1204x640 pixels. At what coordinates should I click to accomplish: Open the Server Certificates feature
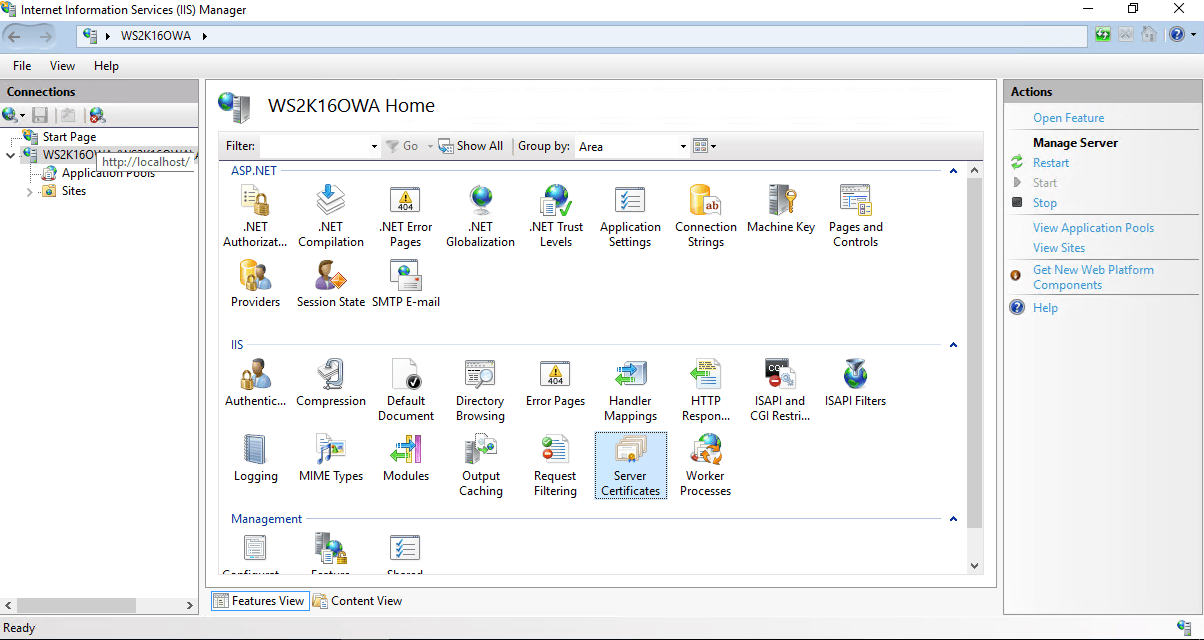[x=630, y=465]
